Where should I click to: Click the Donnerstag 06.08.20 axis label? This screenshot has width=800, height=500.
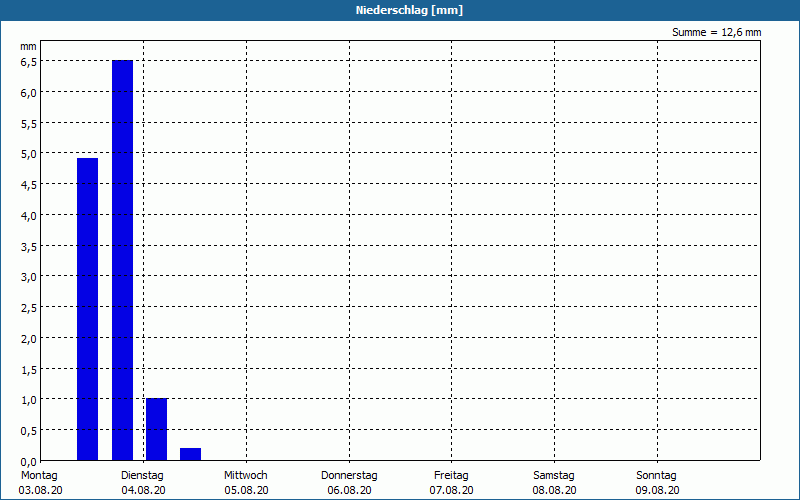click(x=349, y=483)
